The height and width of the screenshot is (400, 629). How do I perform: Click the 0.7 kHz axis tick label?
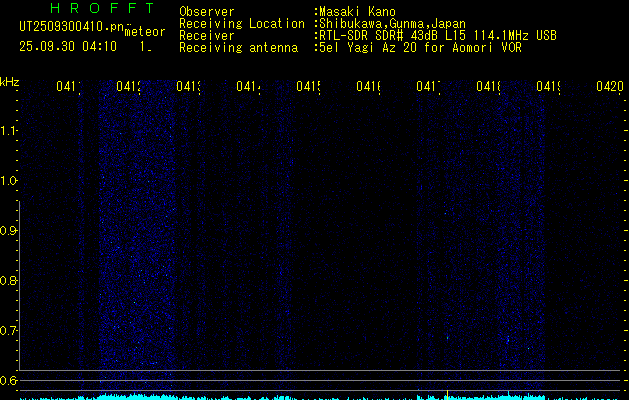[x=8, y=330]
